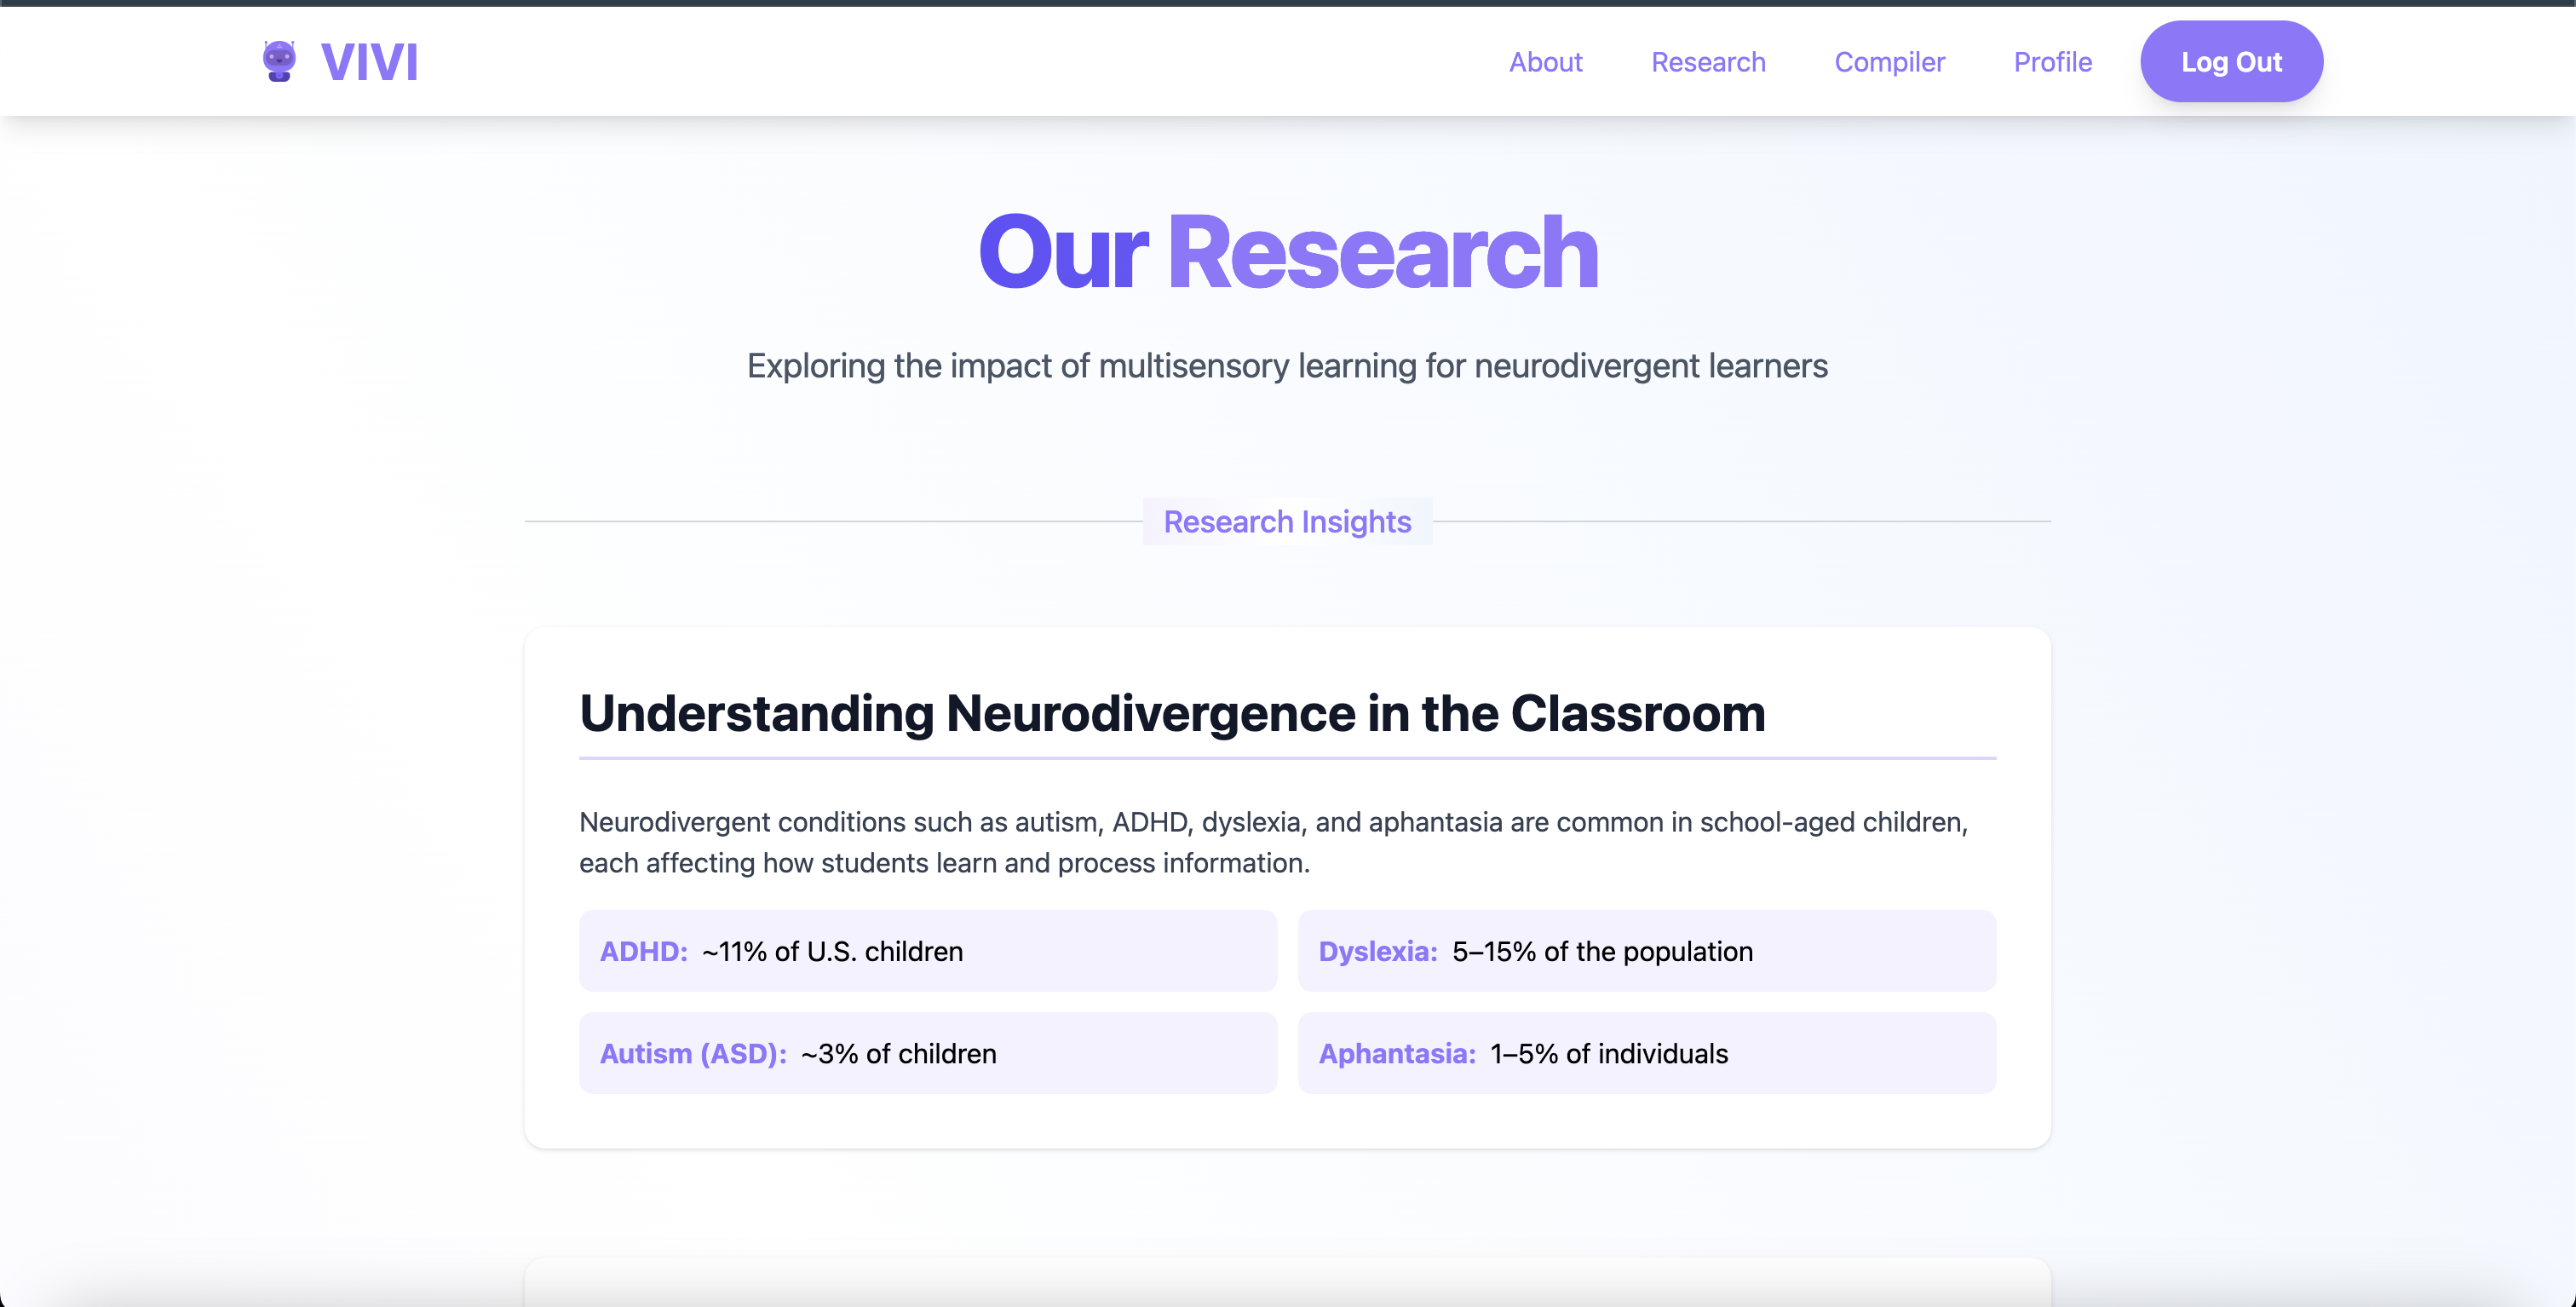Click Understanding Neurodivergence in the Classroom heading

[x=1172, y=714]
